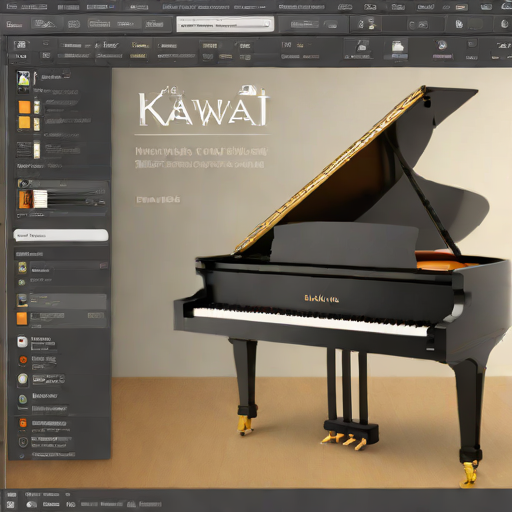Click the round cream-colored icon in left list
This screenshot has width=512, height=512.
pyautogui.click(x=23, y=379)
